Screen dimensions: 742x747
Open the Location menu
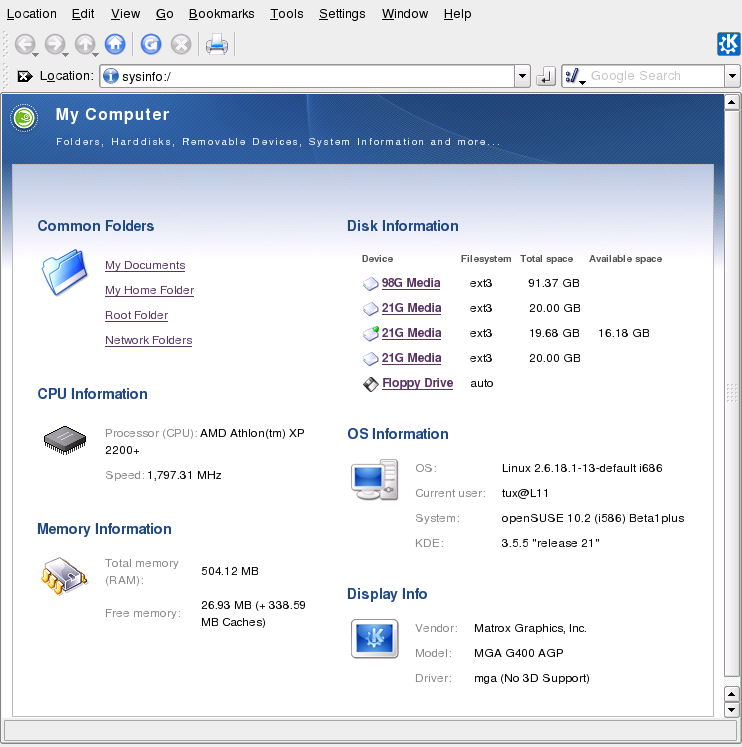pyautogui.click(x=31, y=14)
